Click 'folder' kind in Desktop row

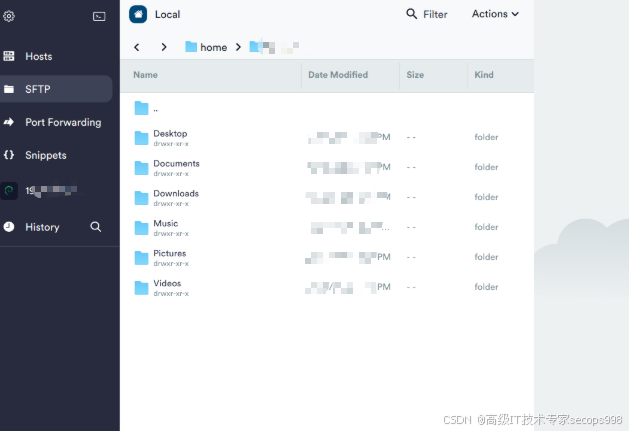coord(486,137)
